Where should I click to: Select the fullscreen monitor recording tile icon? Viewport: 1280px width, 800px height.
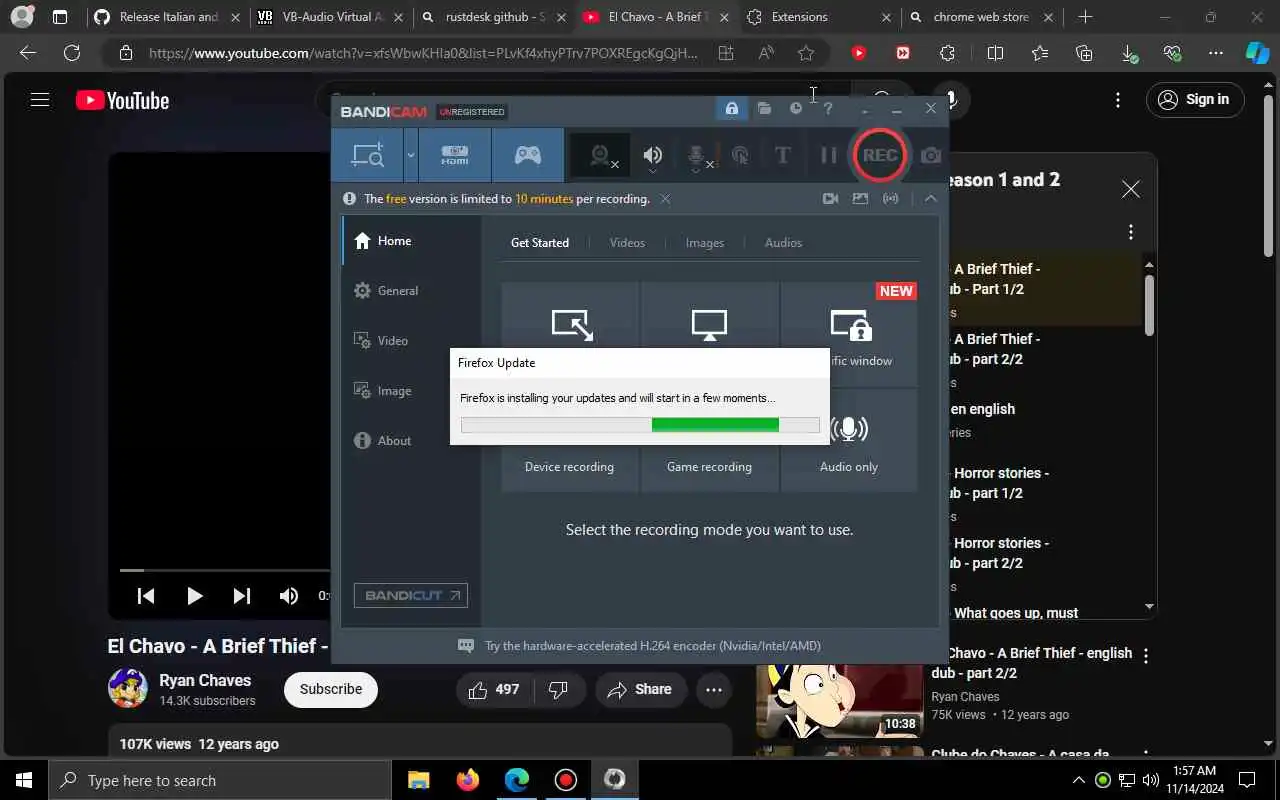tap(709, 325)
